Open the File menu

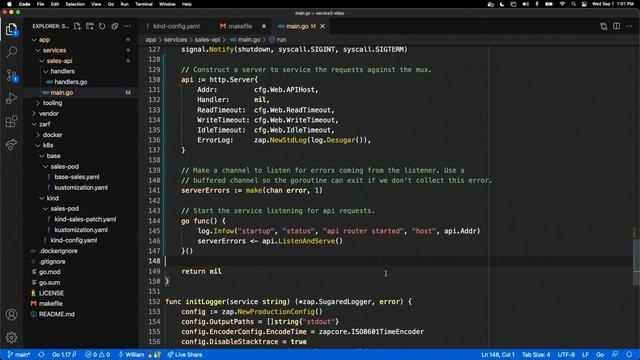[40, 4]
